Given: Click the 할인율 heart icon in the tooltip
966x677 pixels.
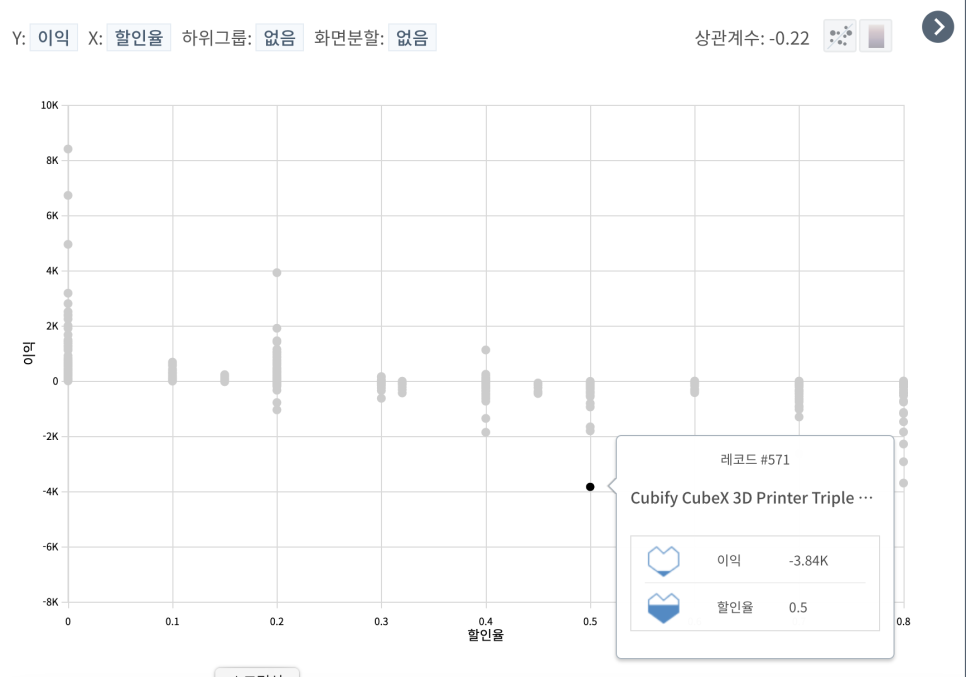Looking at the screenshot, I should click(664, 607).
